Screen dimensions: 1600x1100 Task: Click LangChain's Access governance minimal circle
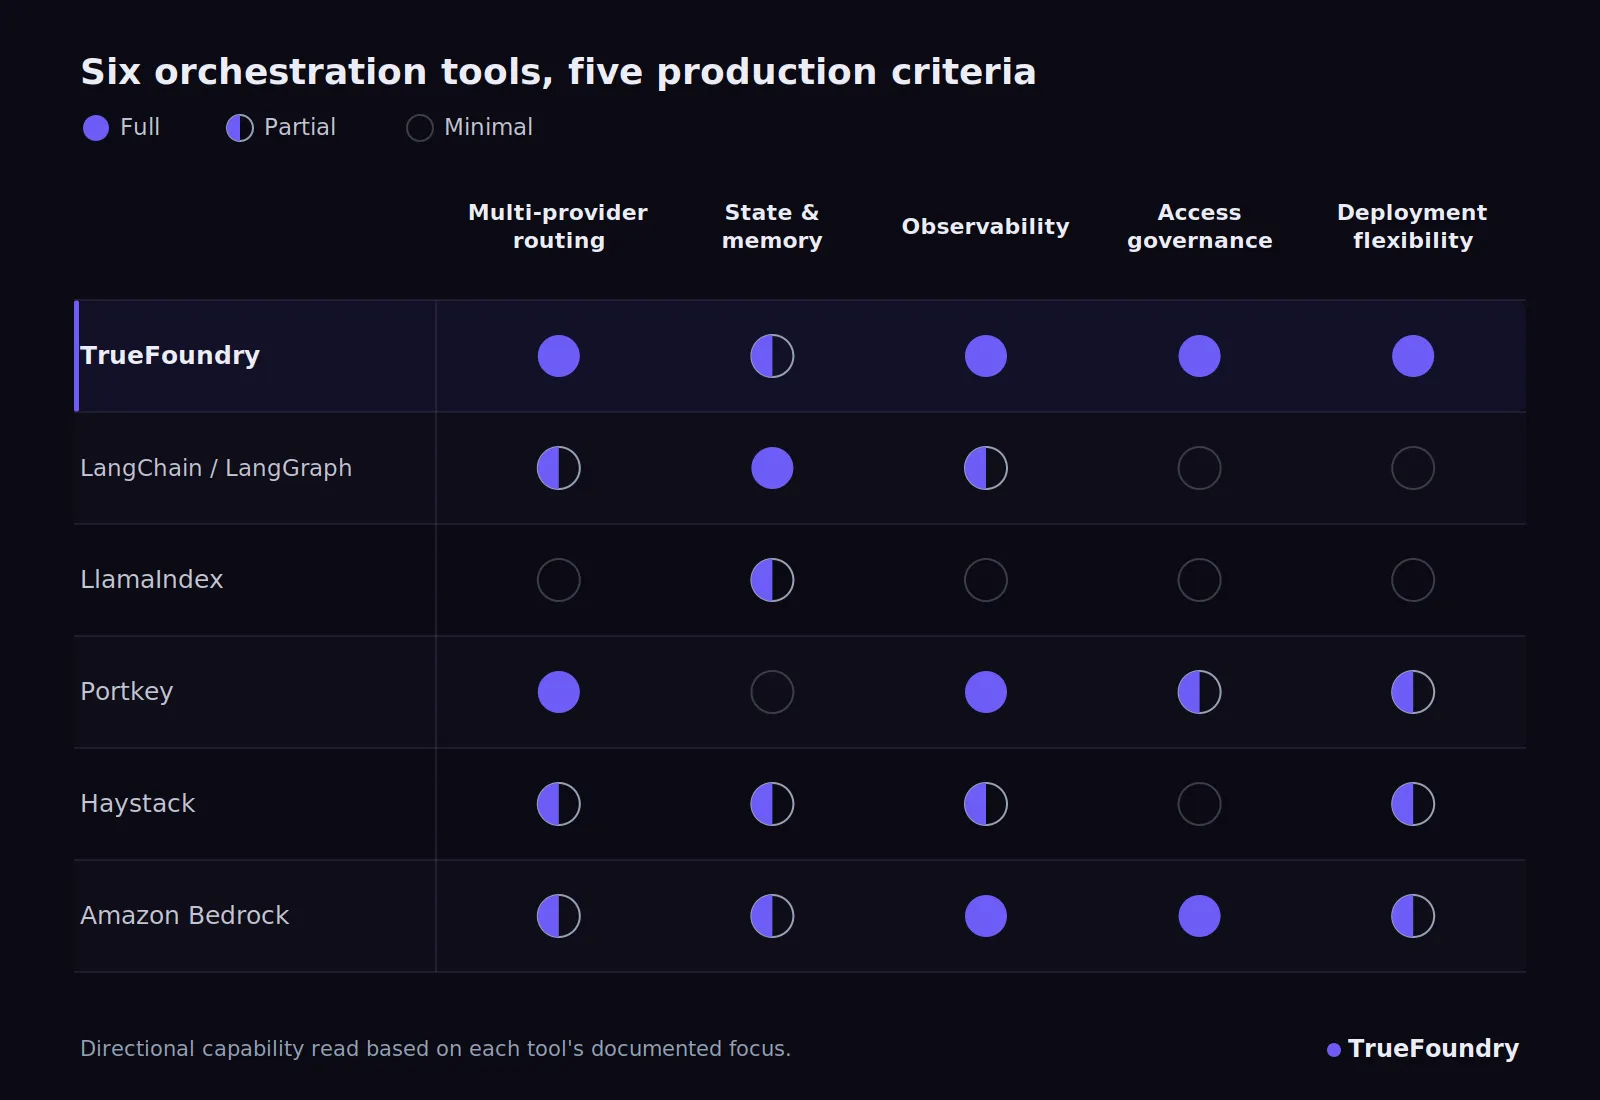pyautogui.click(x=1199, y=468)
